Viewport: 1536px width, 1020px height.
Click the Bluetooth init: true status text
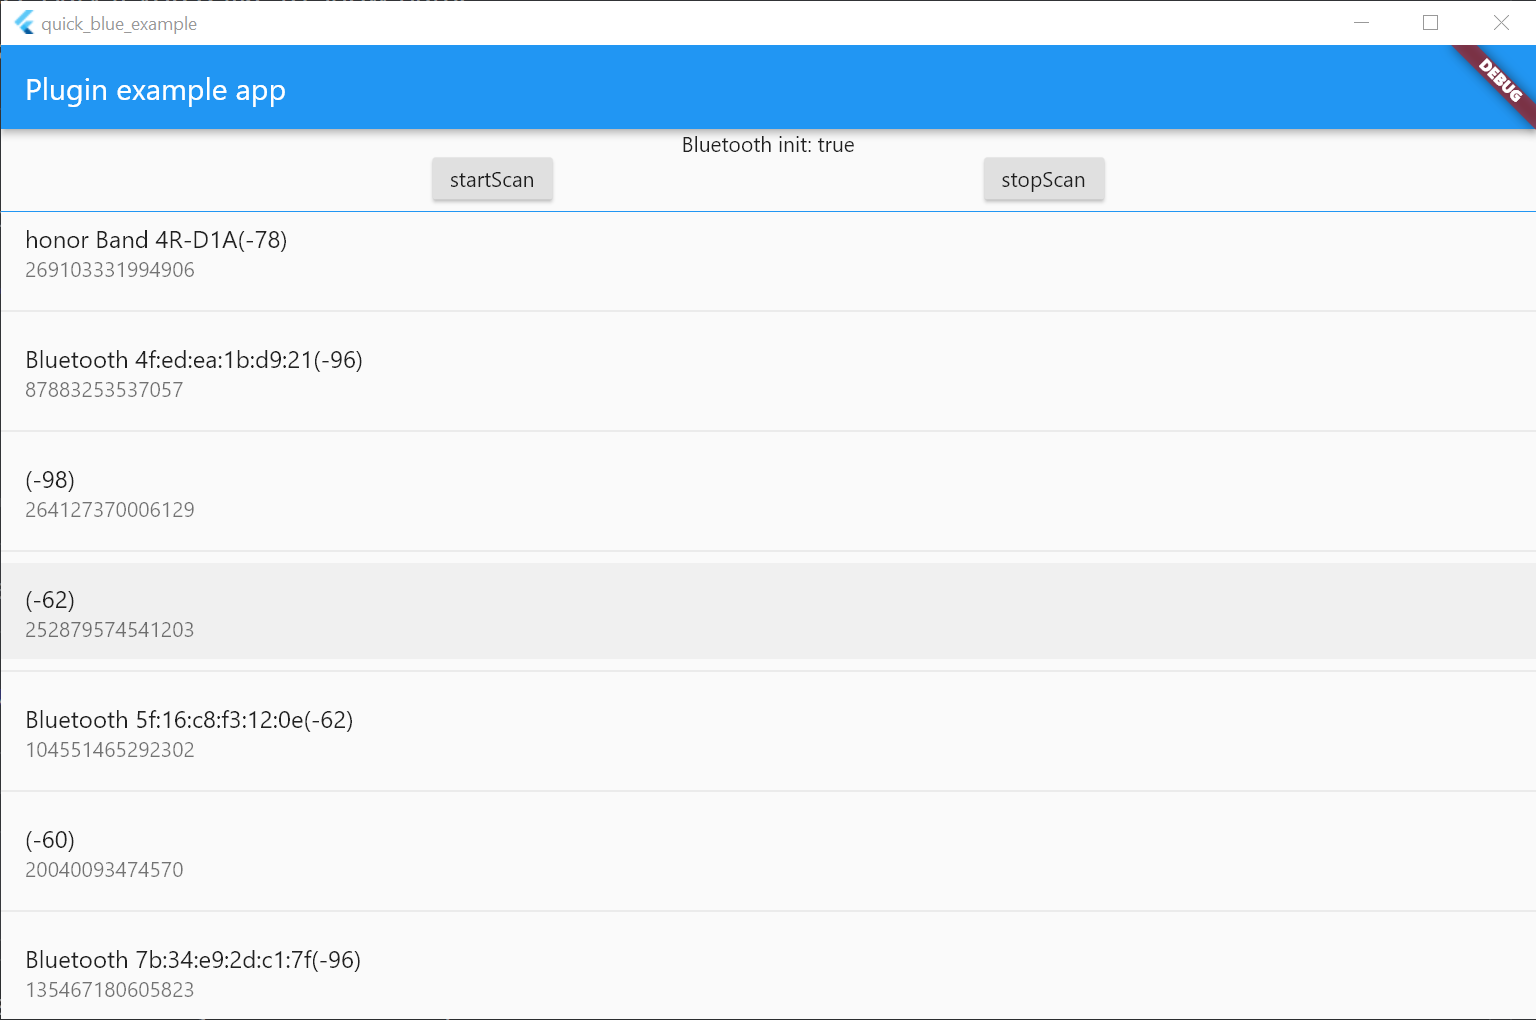tap(767, 145)
